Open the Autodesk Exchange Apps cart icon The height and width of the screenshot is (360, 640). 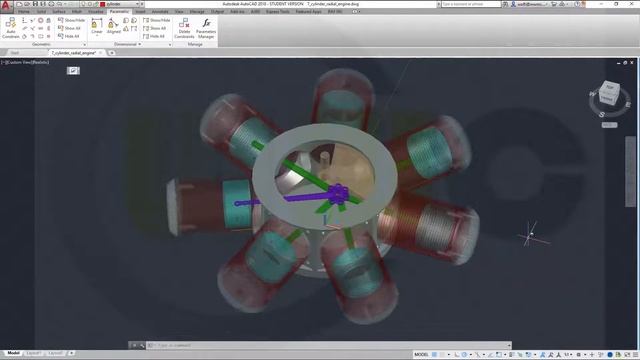coord(554,4)
